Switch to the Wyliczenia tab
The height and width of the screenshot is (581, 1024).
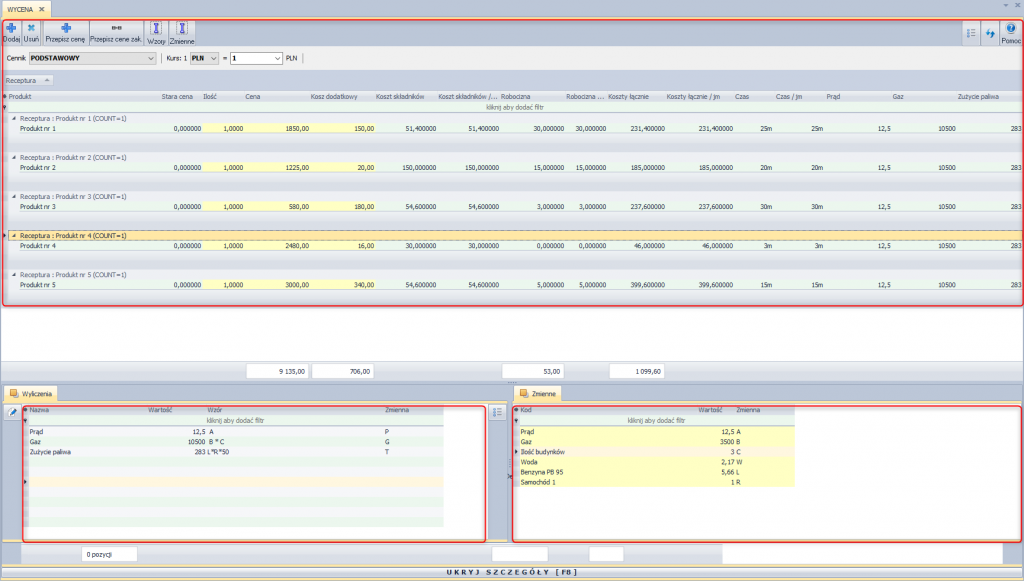tap(31, 394)
